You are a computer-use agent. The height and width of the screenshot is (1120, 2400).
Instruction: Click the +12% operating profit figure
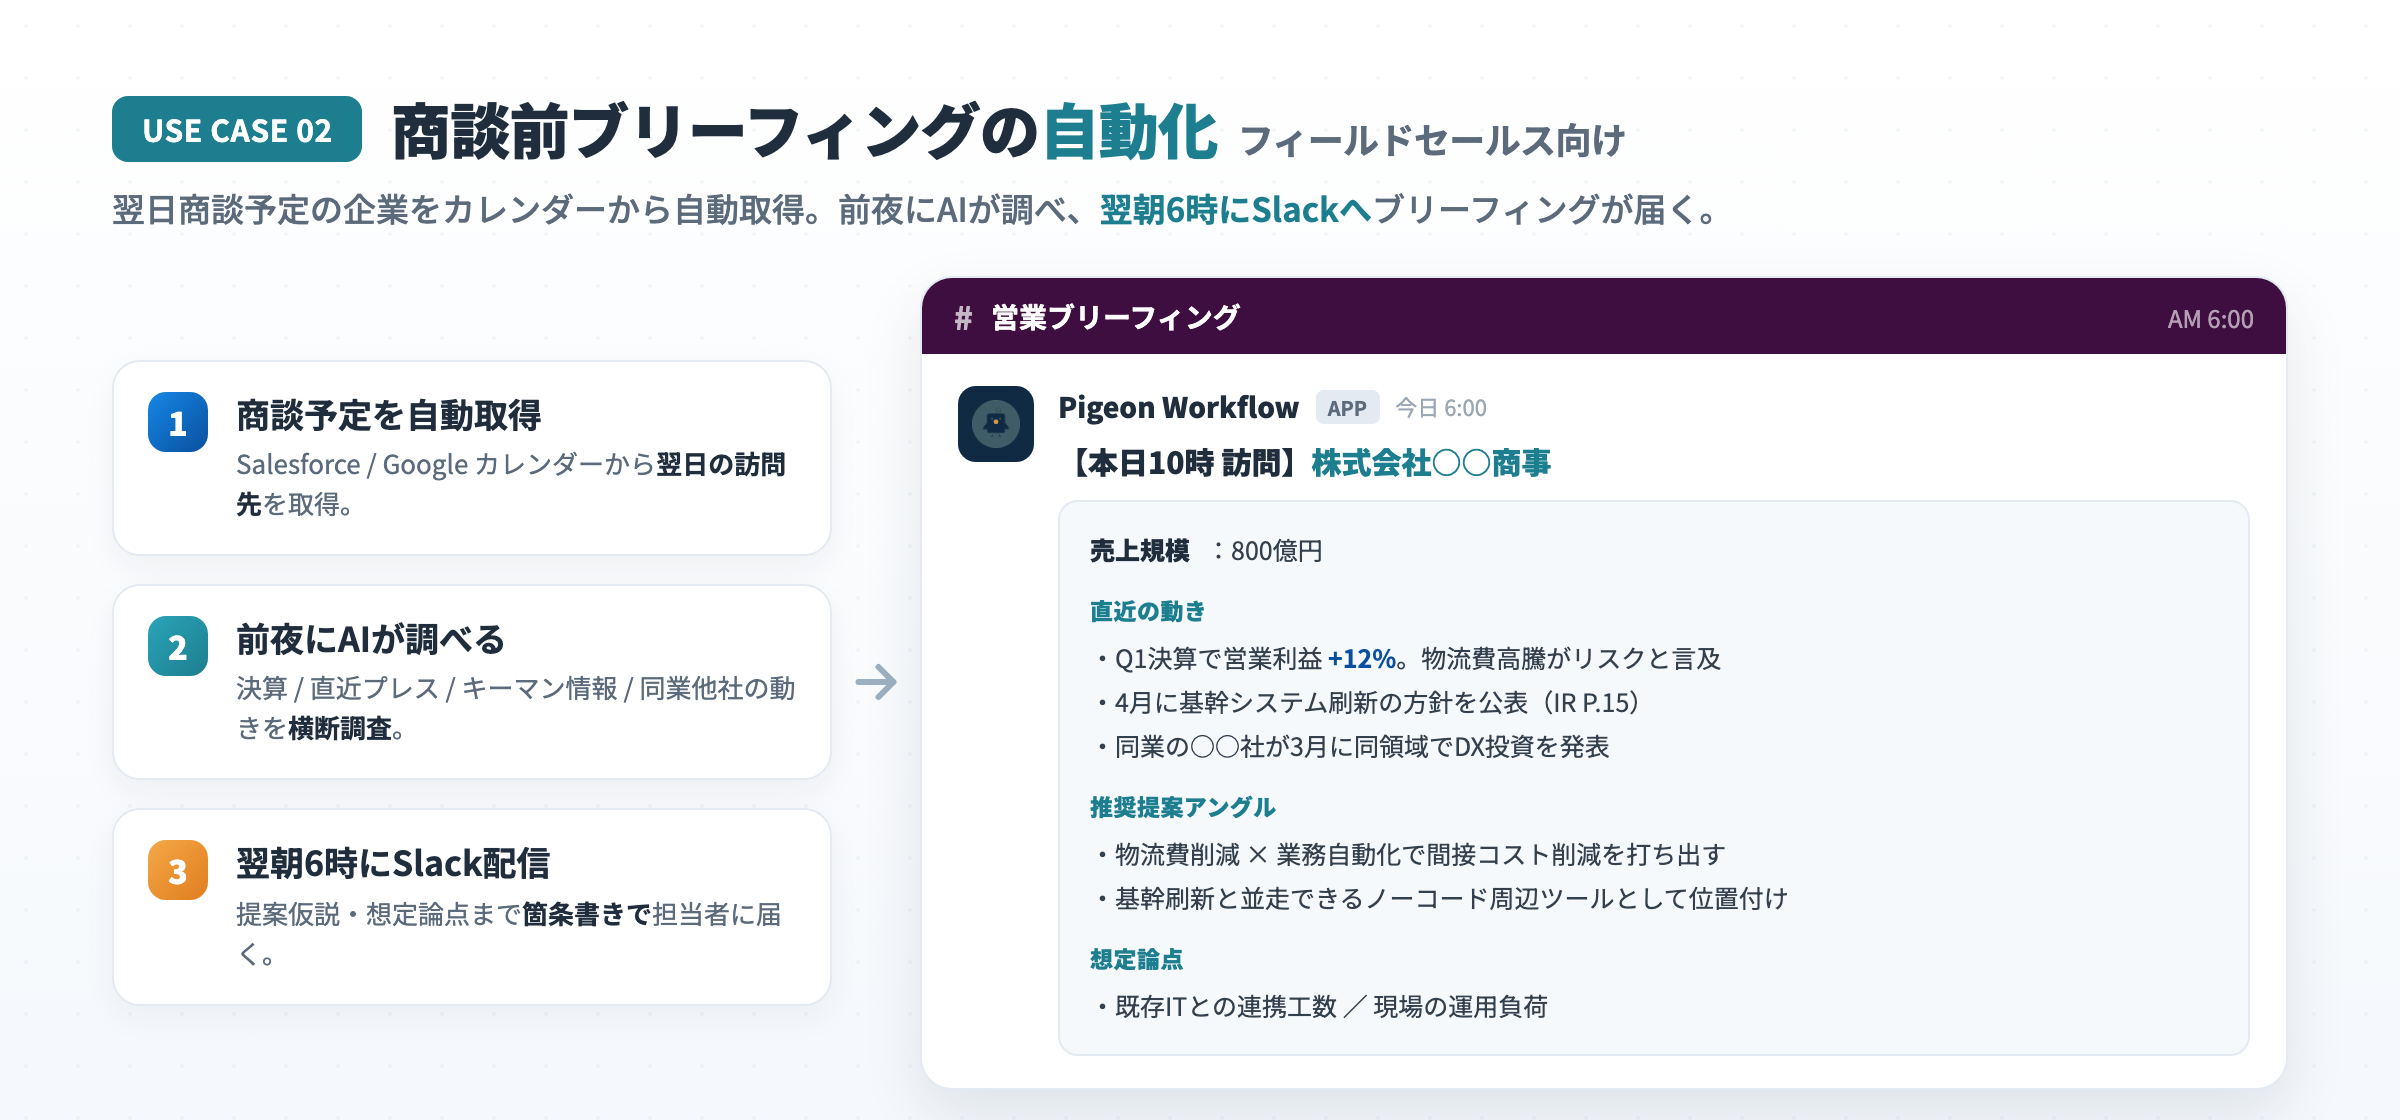tap(1361, 659)
